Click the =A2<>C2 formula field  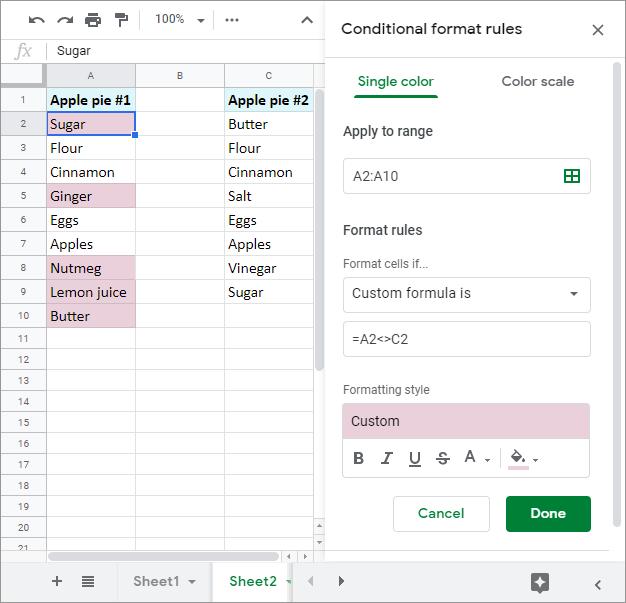tap(467, 339)
